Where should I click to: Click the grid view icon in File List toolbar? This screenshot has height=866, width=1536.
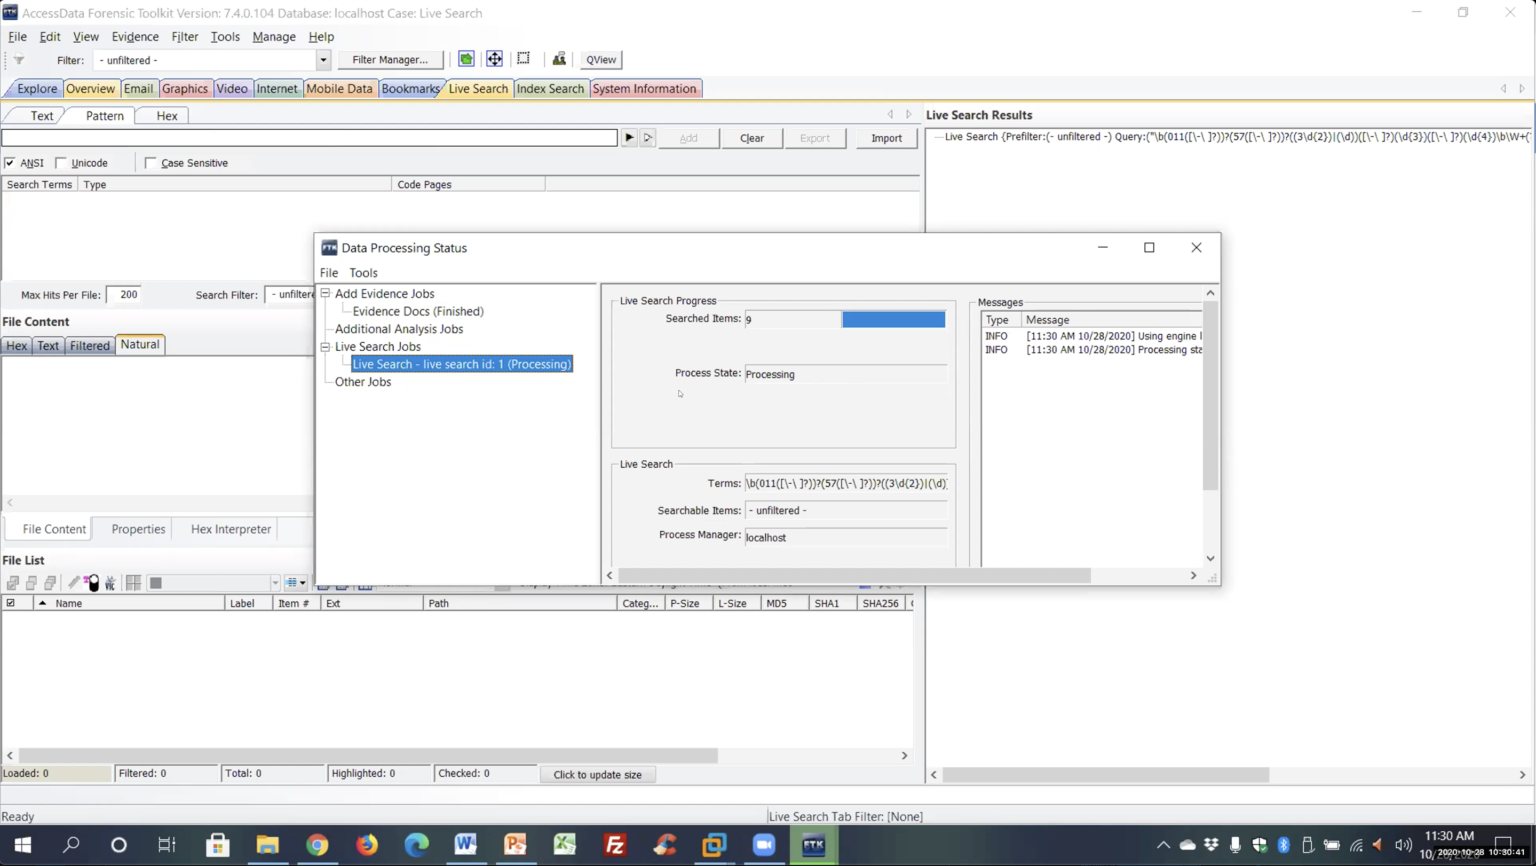coord(133,583)
